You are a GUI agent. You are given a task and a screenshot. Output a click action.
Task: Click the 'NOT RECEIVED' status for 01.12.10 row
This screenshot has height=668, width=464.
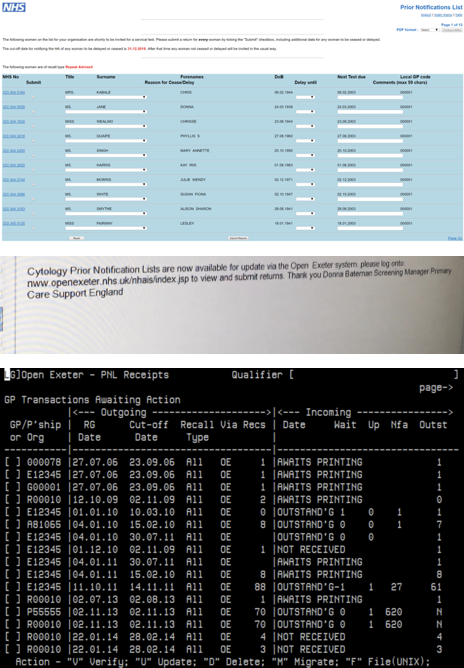pyautogui.click(x=311, y=550)
